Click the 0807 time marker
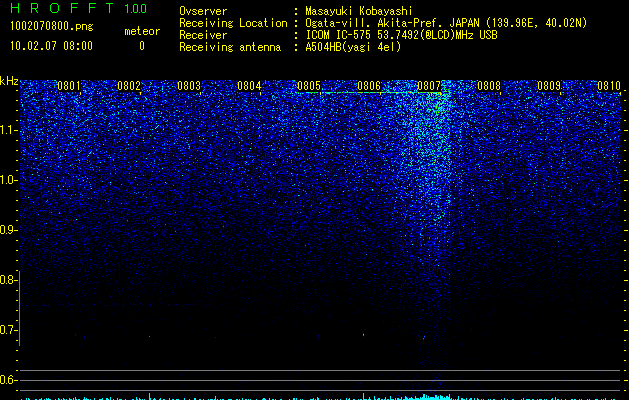 point(429,86)
